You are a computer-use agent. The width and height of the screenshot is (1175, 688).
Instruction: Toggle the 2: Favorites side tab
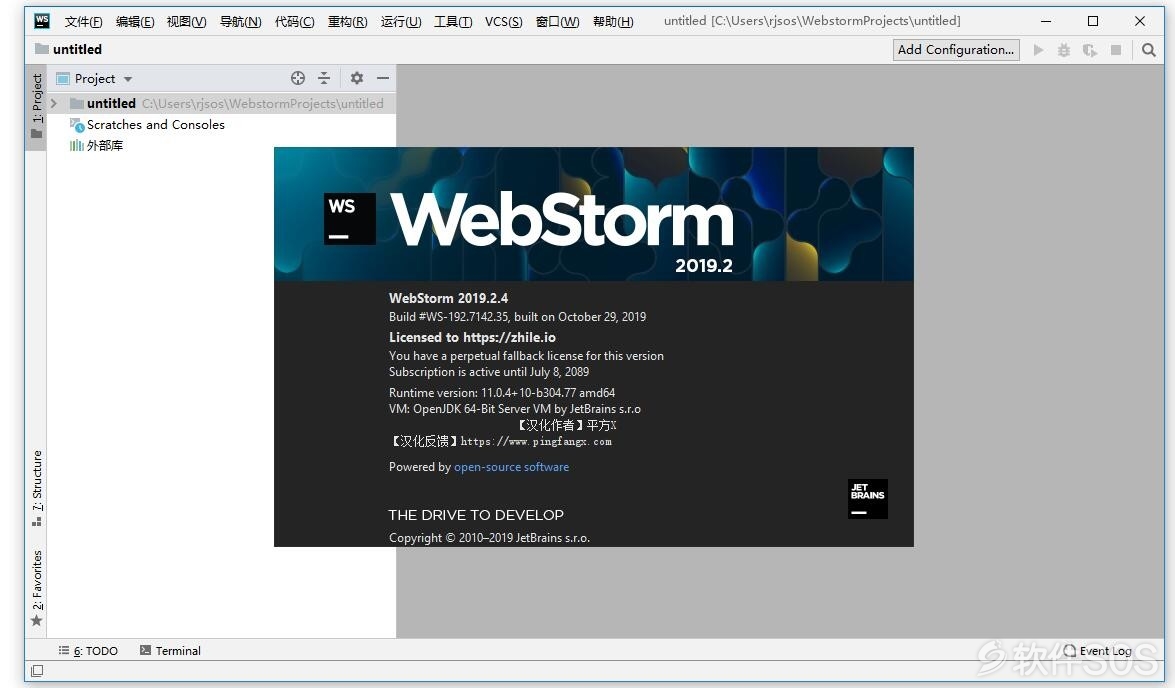coord(36,588)
